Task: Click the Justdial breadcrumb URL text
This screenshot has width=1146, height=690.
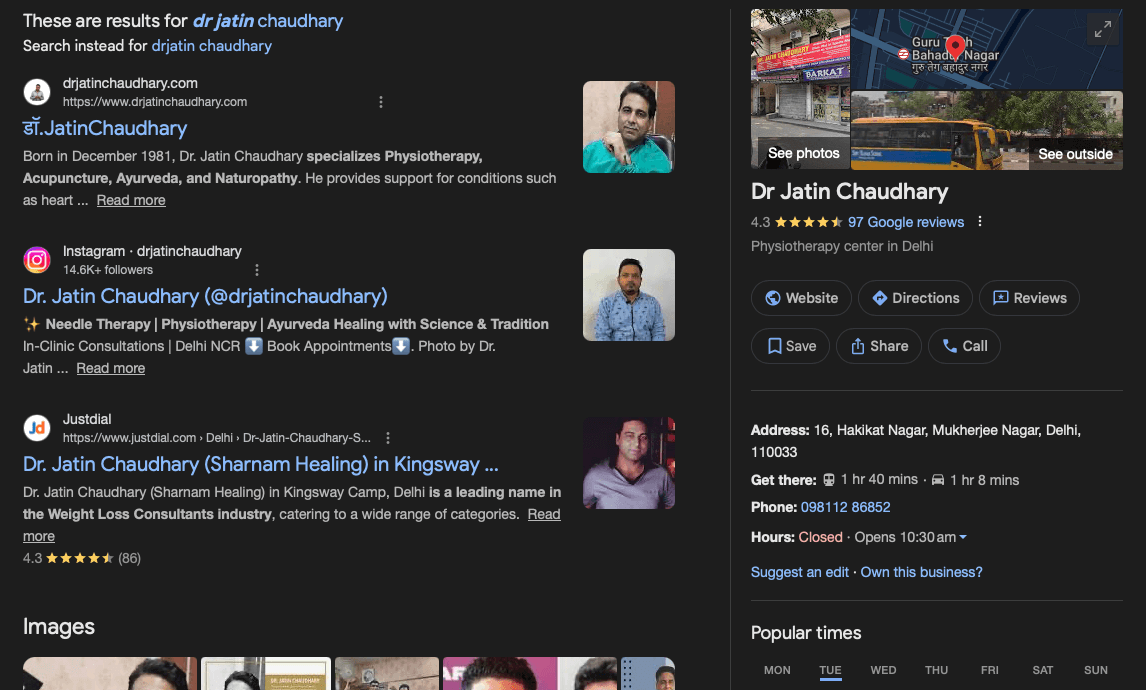Action: [216, 438]
